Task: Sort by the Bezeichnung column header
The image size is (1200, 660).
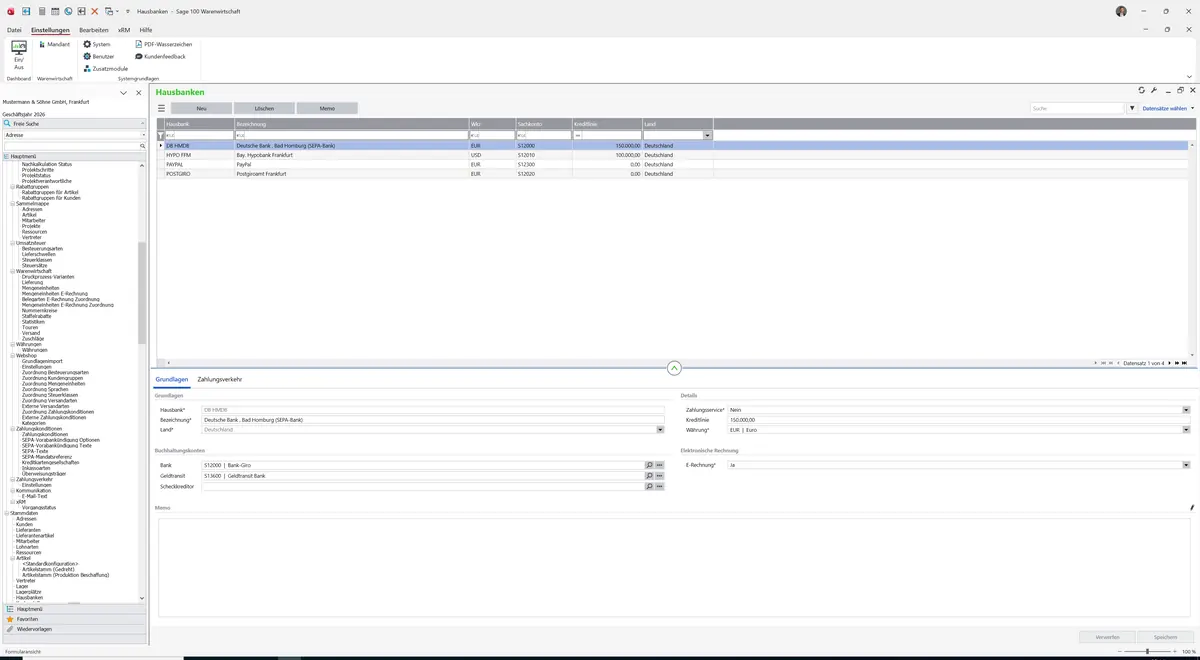Action: coord(351,124)
